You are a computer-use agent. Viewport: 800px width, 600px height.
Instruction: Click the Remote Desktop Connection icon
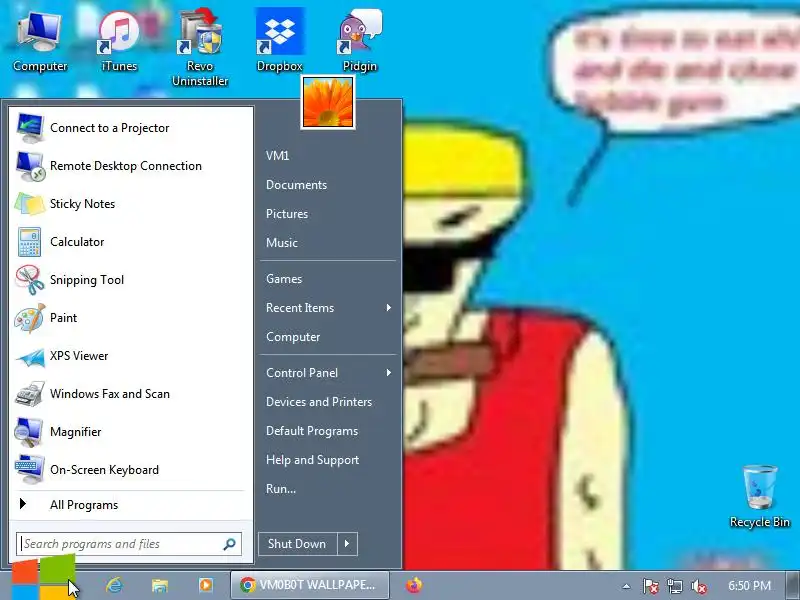click(30, 166)
